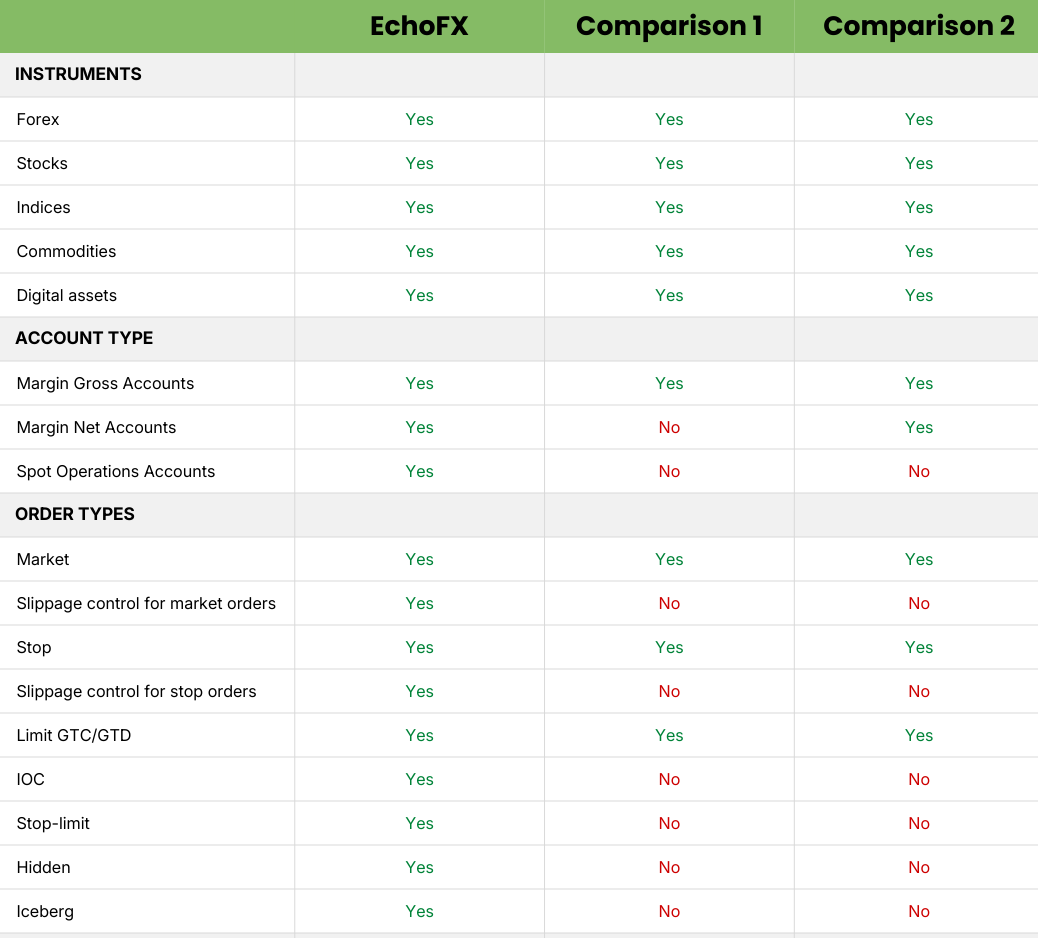Click EchoFX's Yes value for Hidden orders
Screen dimensions: 1038x938
pyautogui.click(x=419, y=867)
